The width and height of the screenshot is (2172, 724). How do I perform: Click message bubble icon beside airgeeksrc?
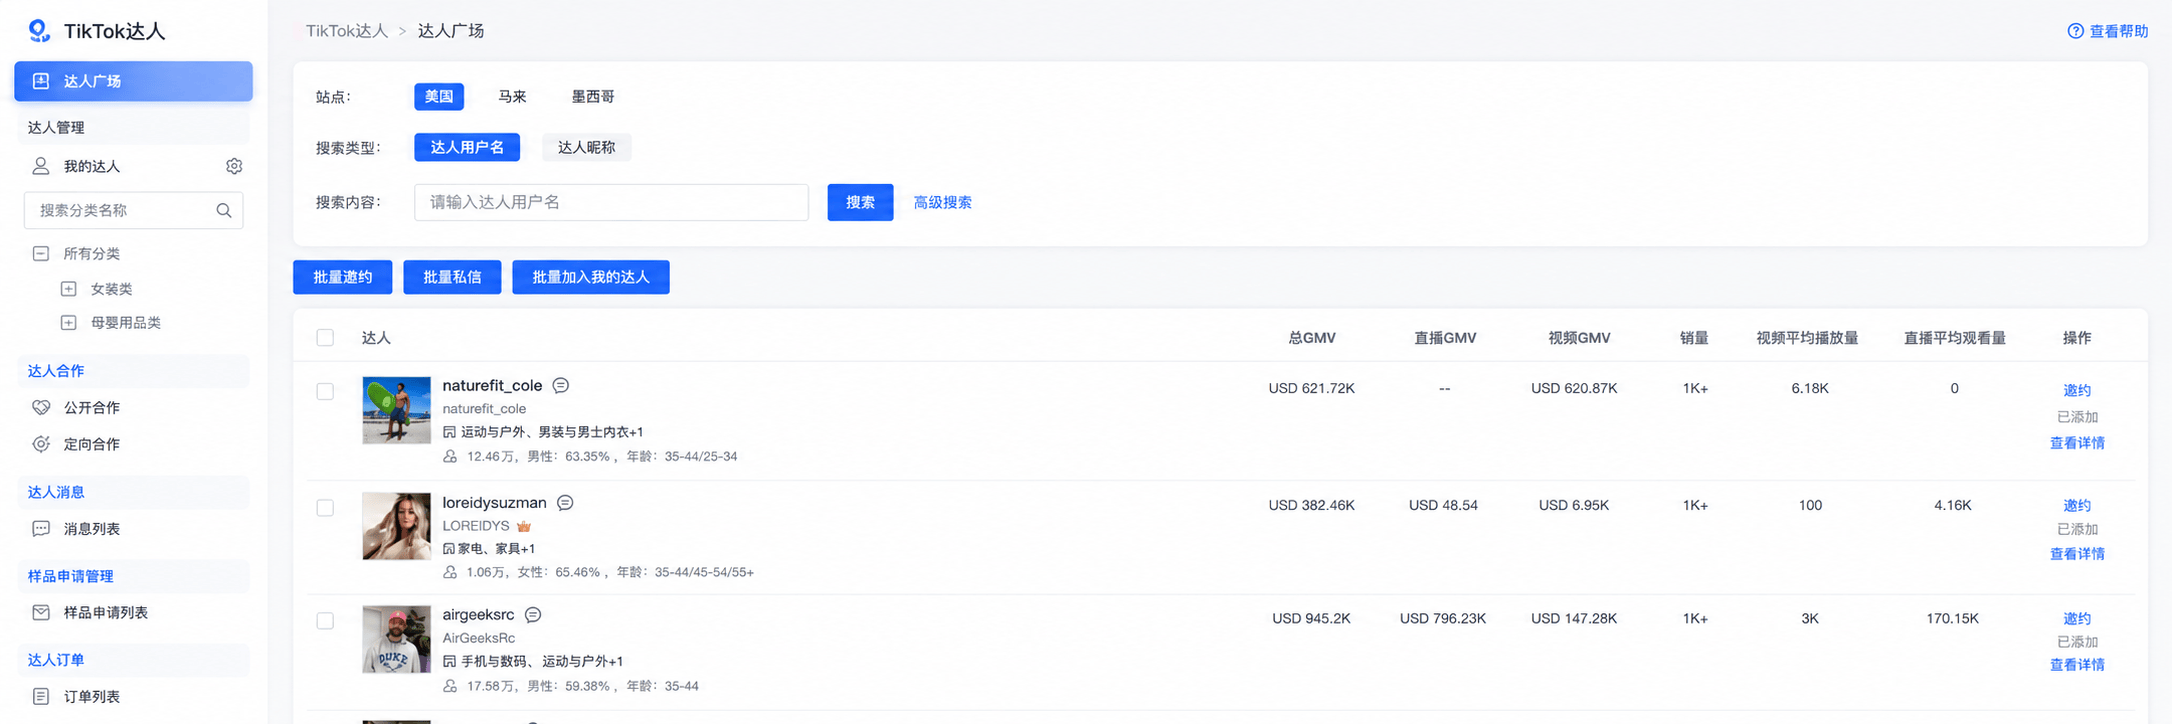pyautogui.click(x=533, y=614)
